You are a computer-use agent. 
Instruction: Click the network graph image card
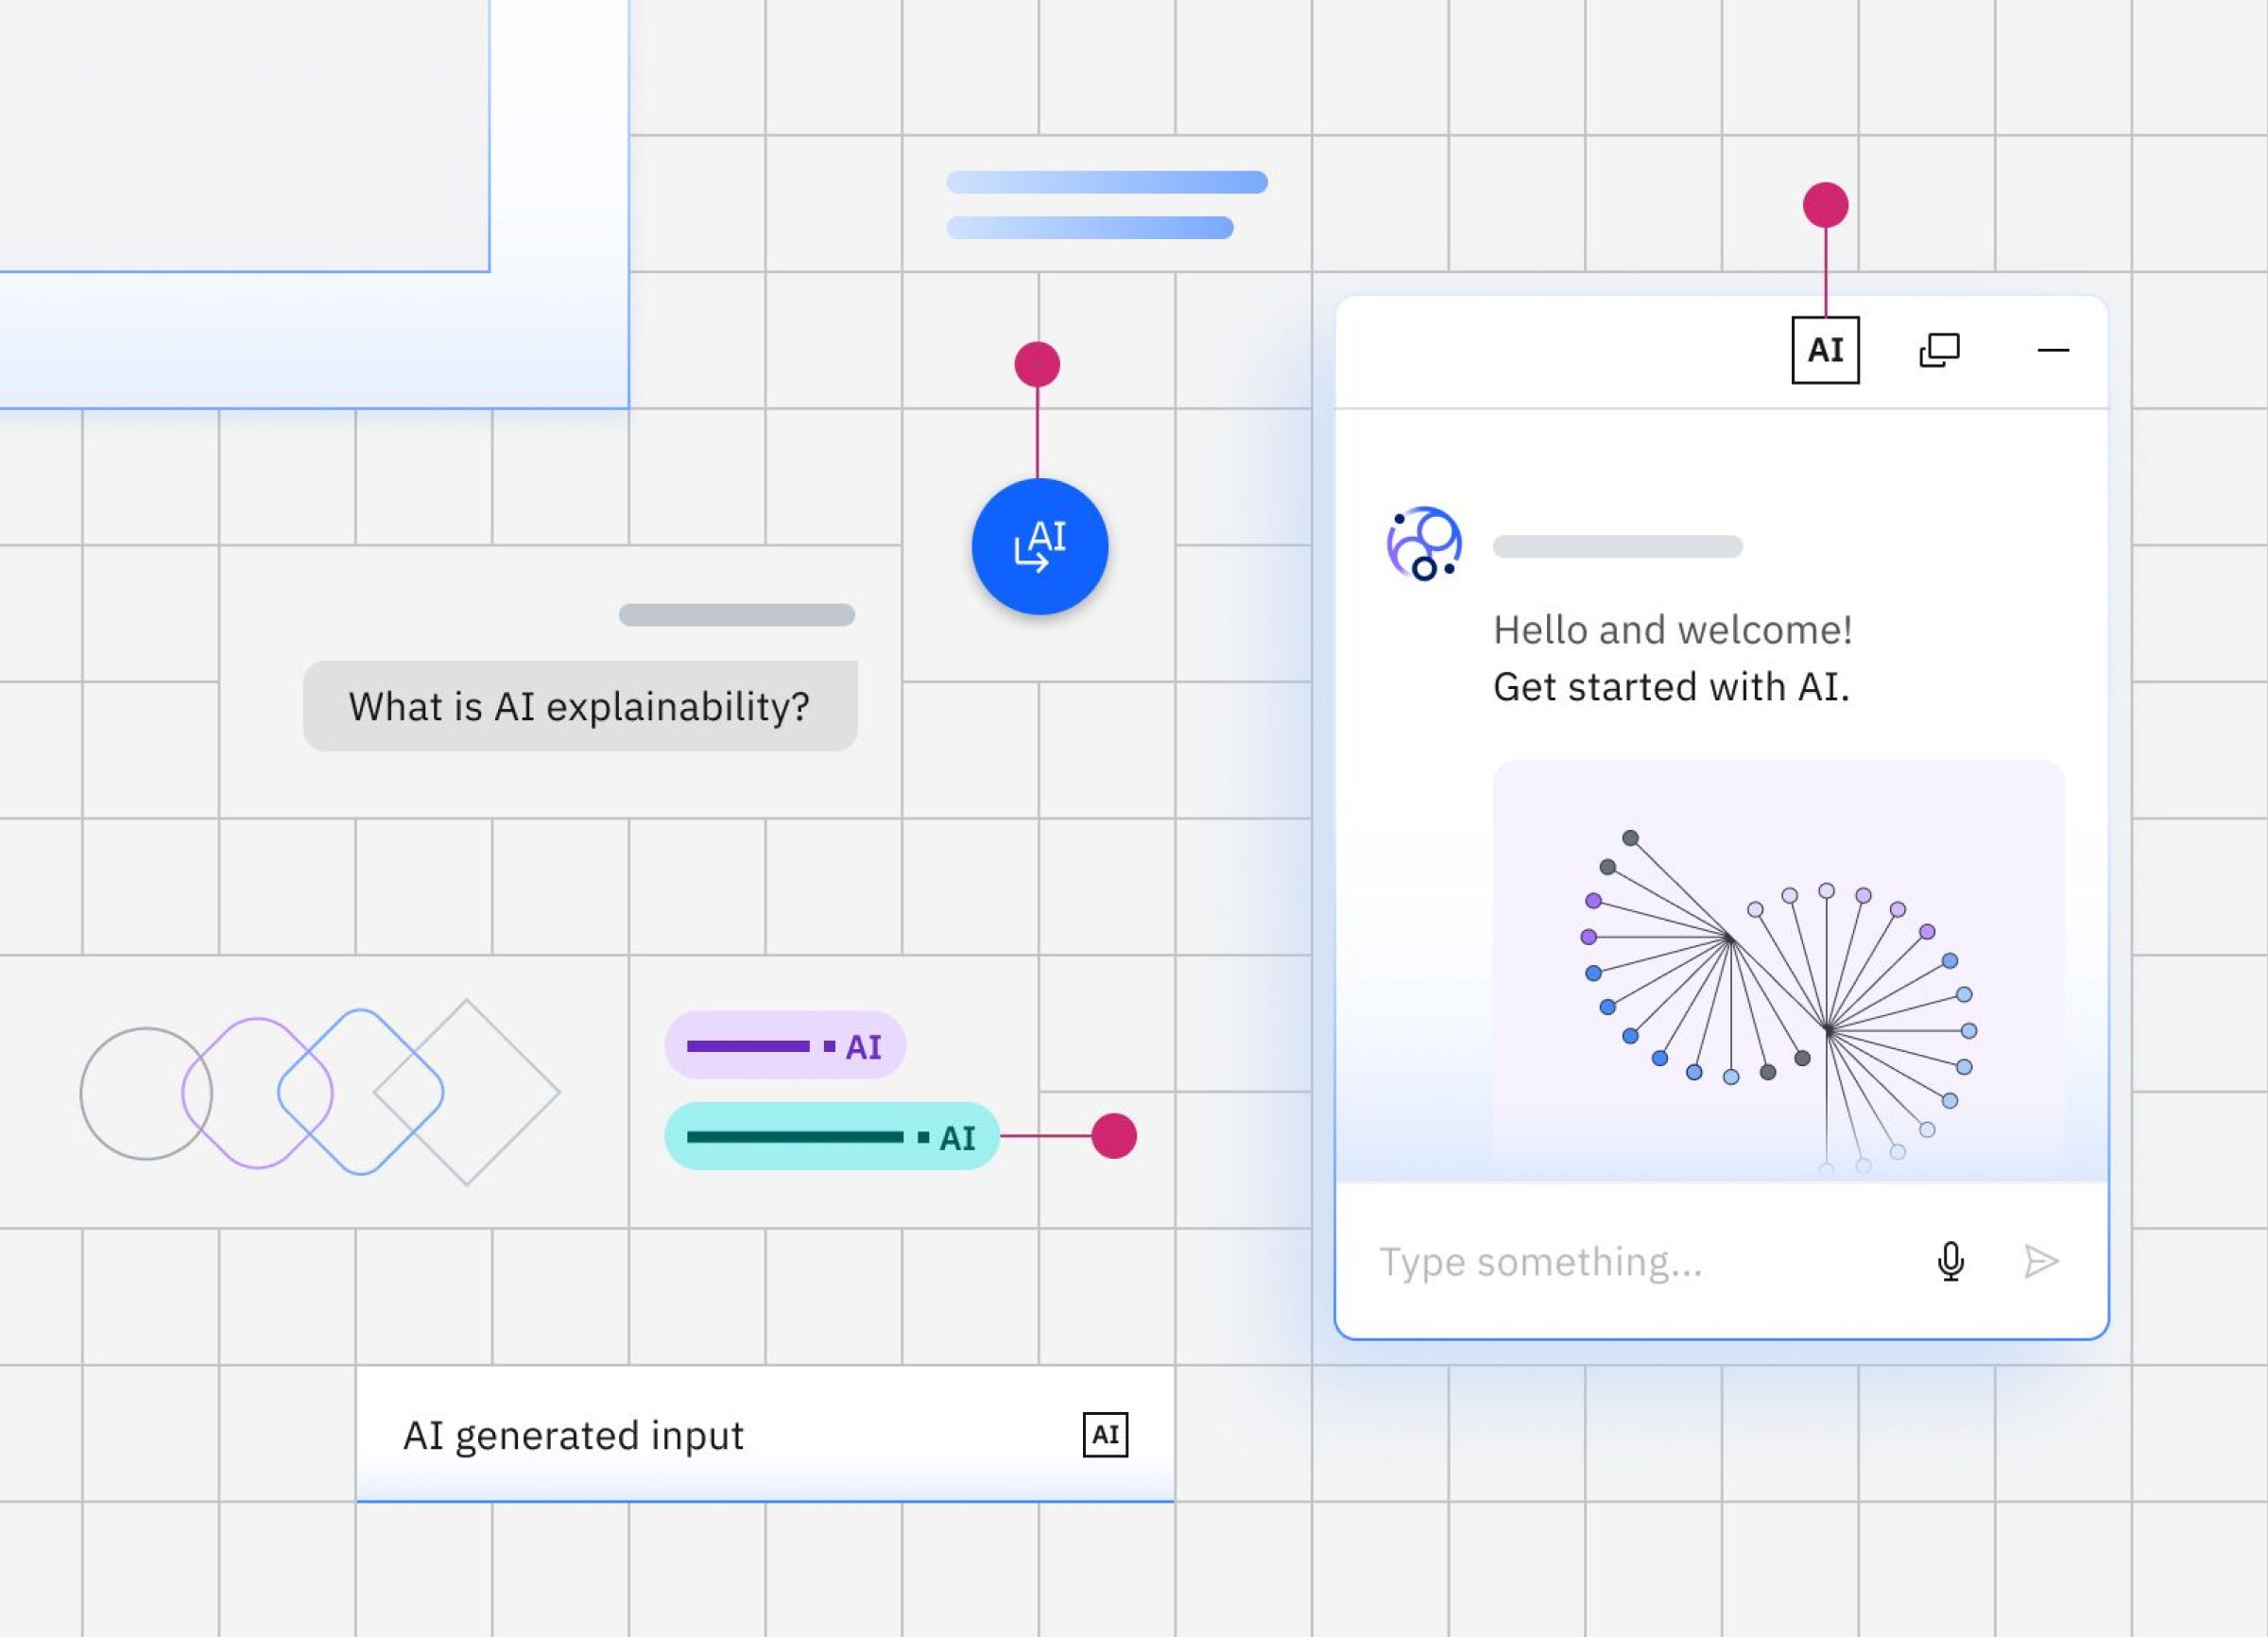[x=1778, y=970]
